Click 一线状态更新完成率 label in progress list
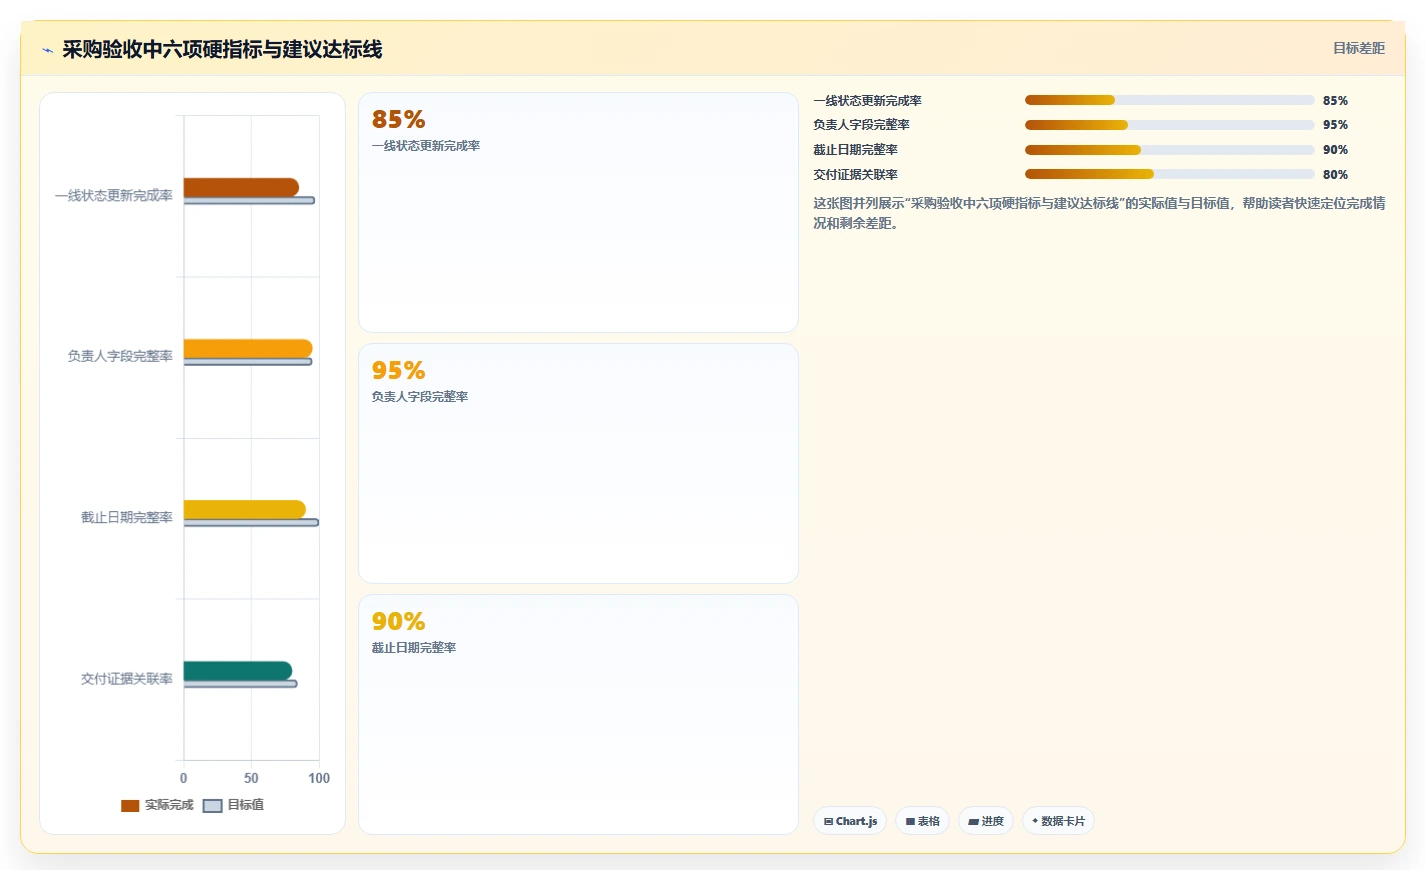The height and width of the screenshot is (870, 1426). pos(868,101)
